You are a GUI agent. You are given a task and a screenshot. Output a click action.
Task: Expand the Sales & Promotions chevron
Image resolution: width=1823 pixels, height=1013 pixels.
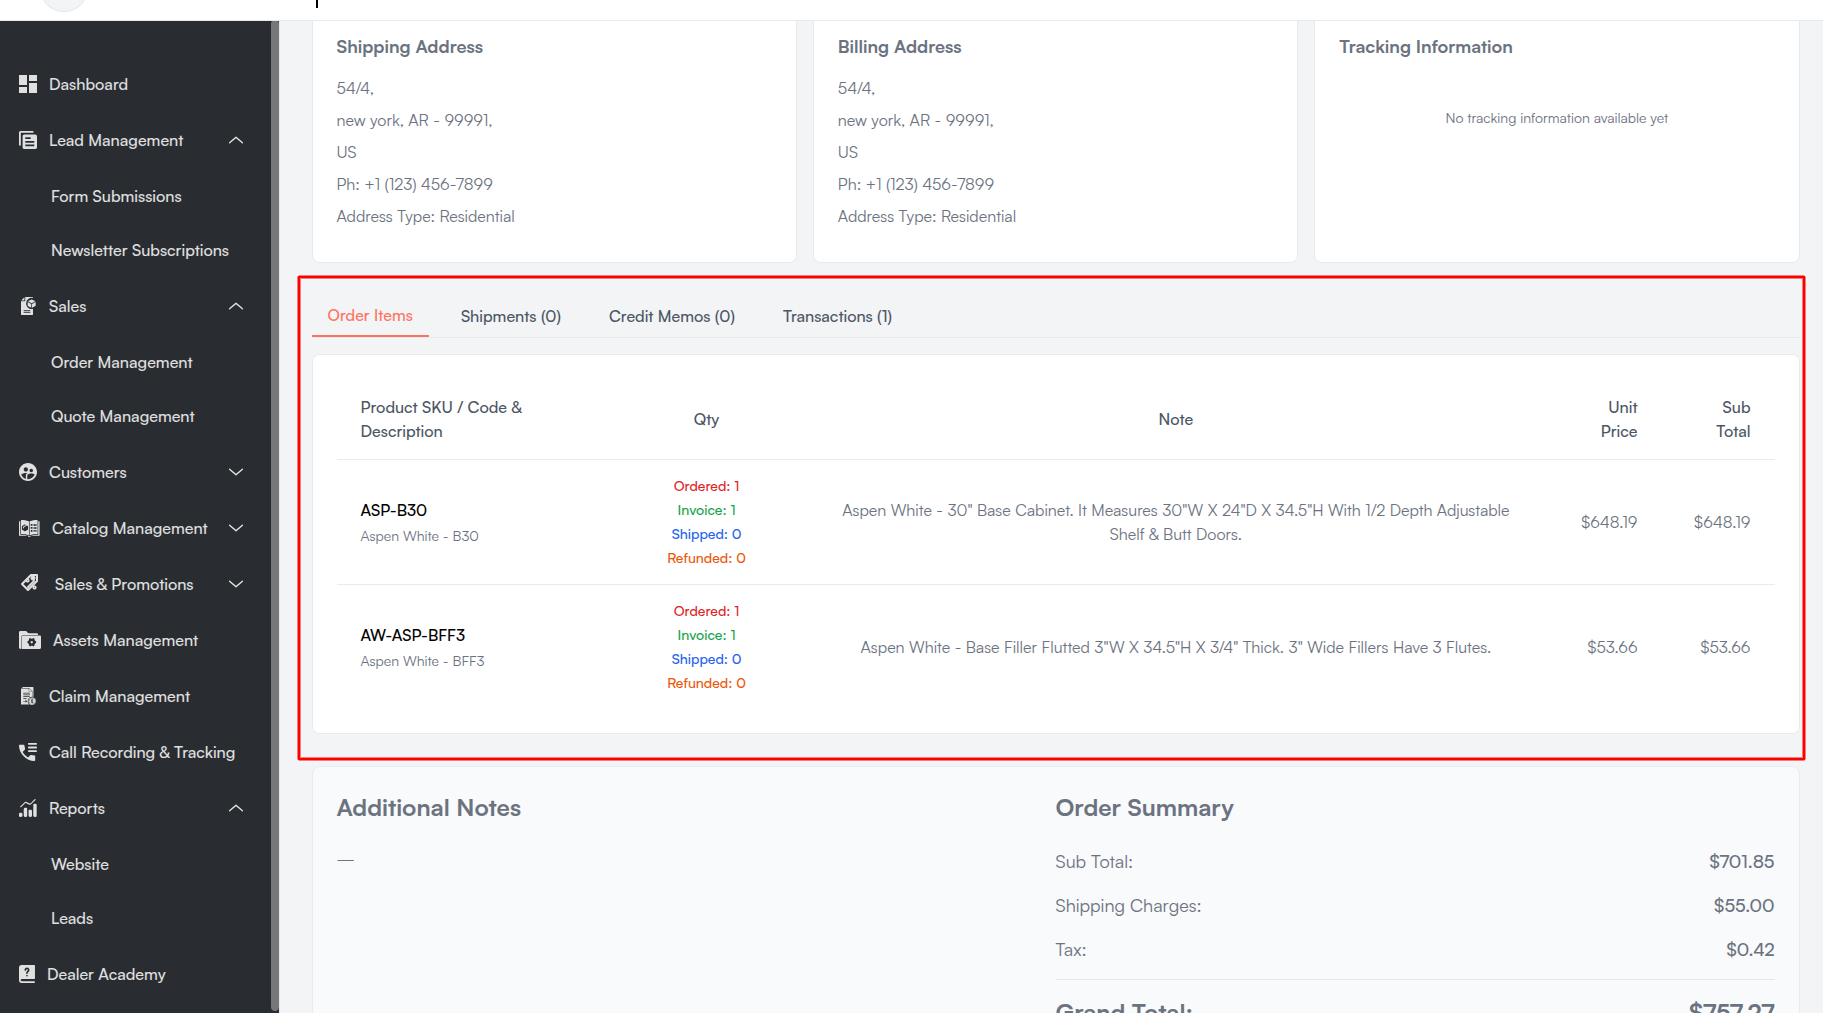click(x=236, y=584)
